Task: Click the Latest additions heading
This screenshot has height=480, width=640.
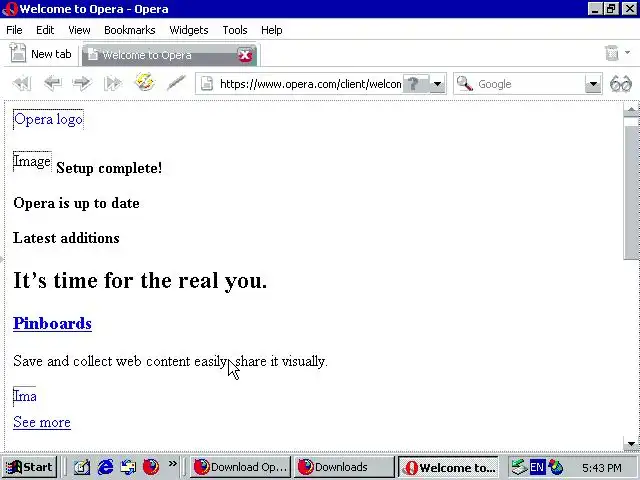Action: click(x=66, y=238)
